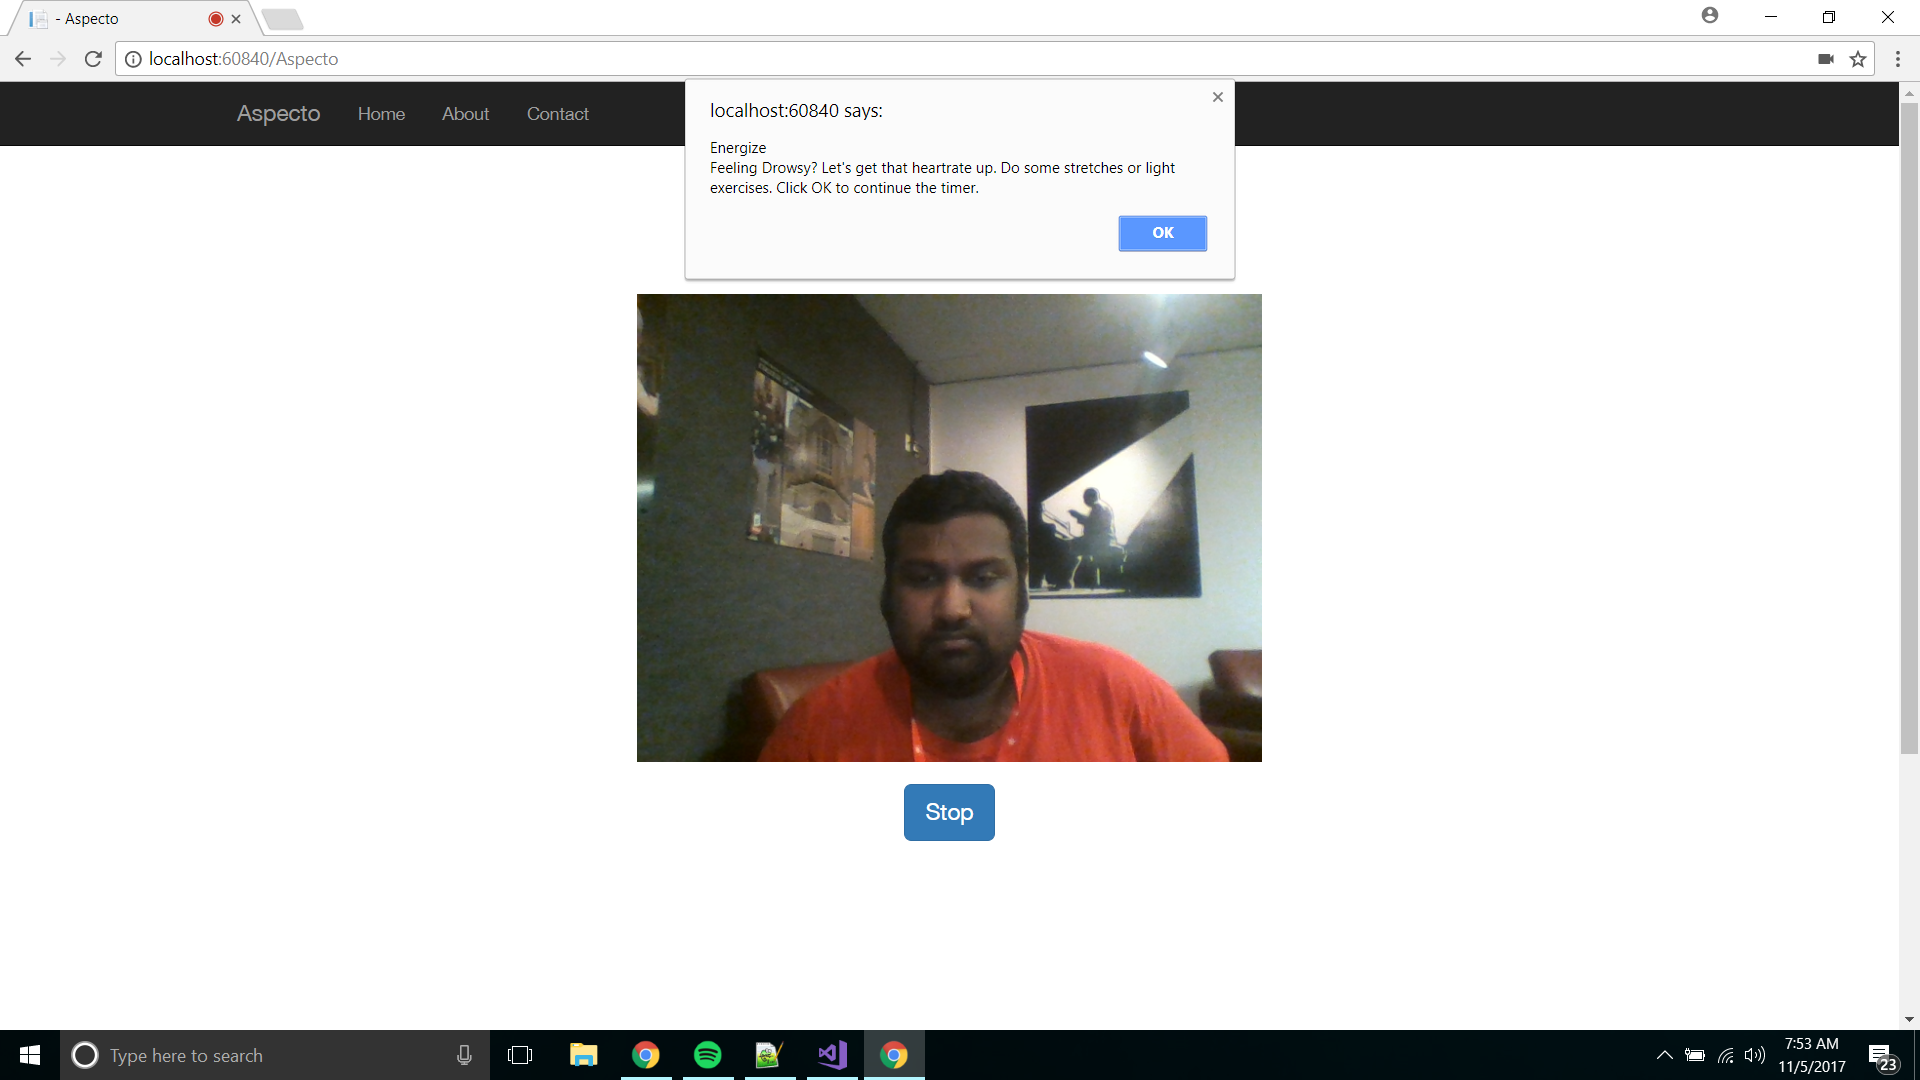The width and height of the screenshot is (1920, 1080).
Task: Click the webcam video preview
Action: [949, 527]
